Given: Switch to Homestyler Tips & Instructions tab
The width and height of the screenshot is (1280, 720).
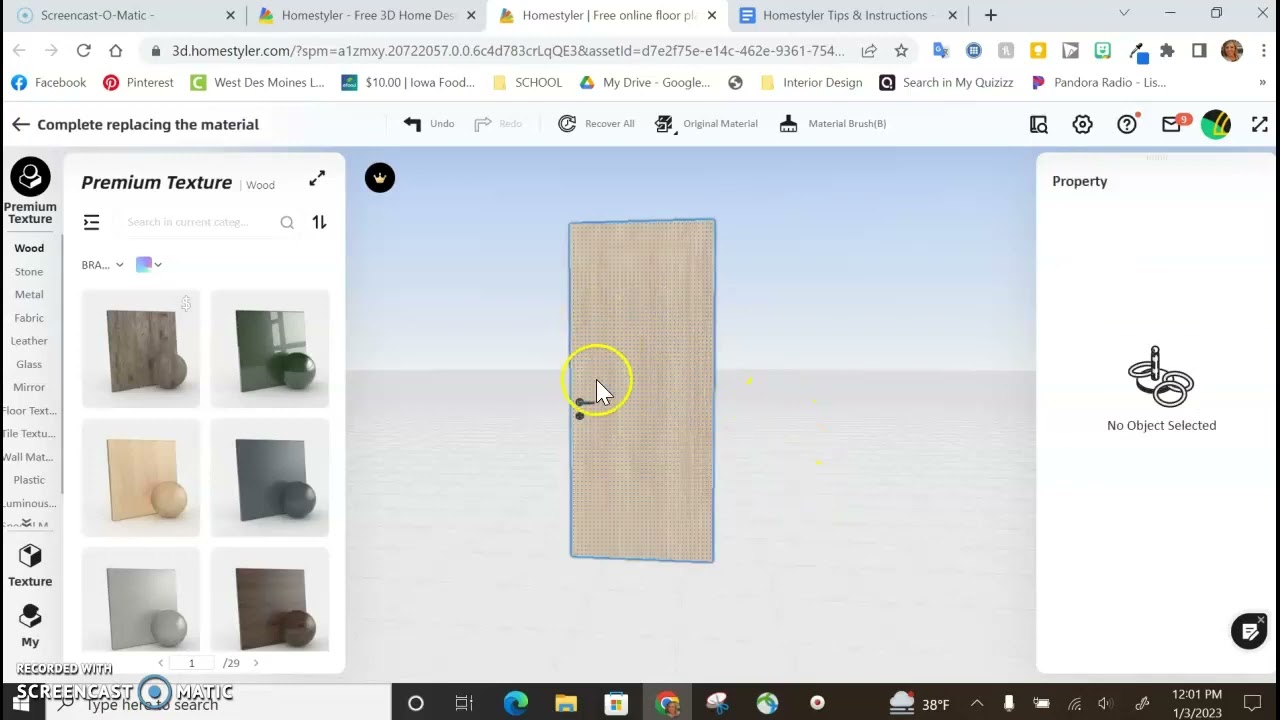Looking at the screenshot, I should coord(845,15).
